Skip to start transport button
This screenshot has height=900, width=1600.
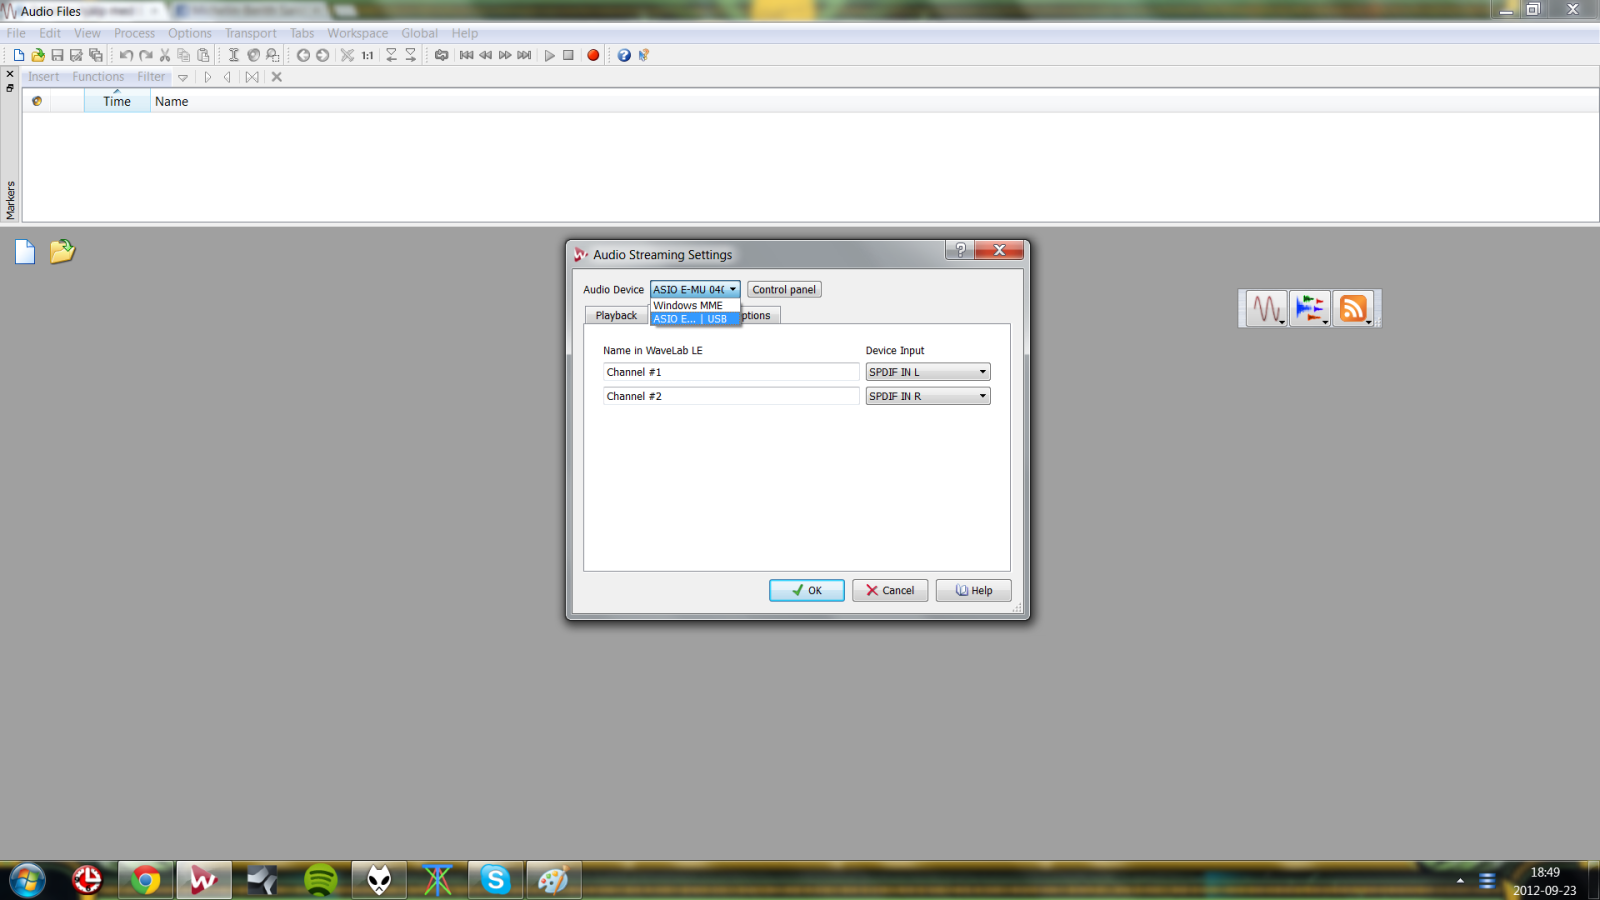pyautogui.click(x=466, y=55)
